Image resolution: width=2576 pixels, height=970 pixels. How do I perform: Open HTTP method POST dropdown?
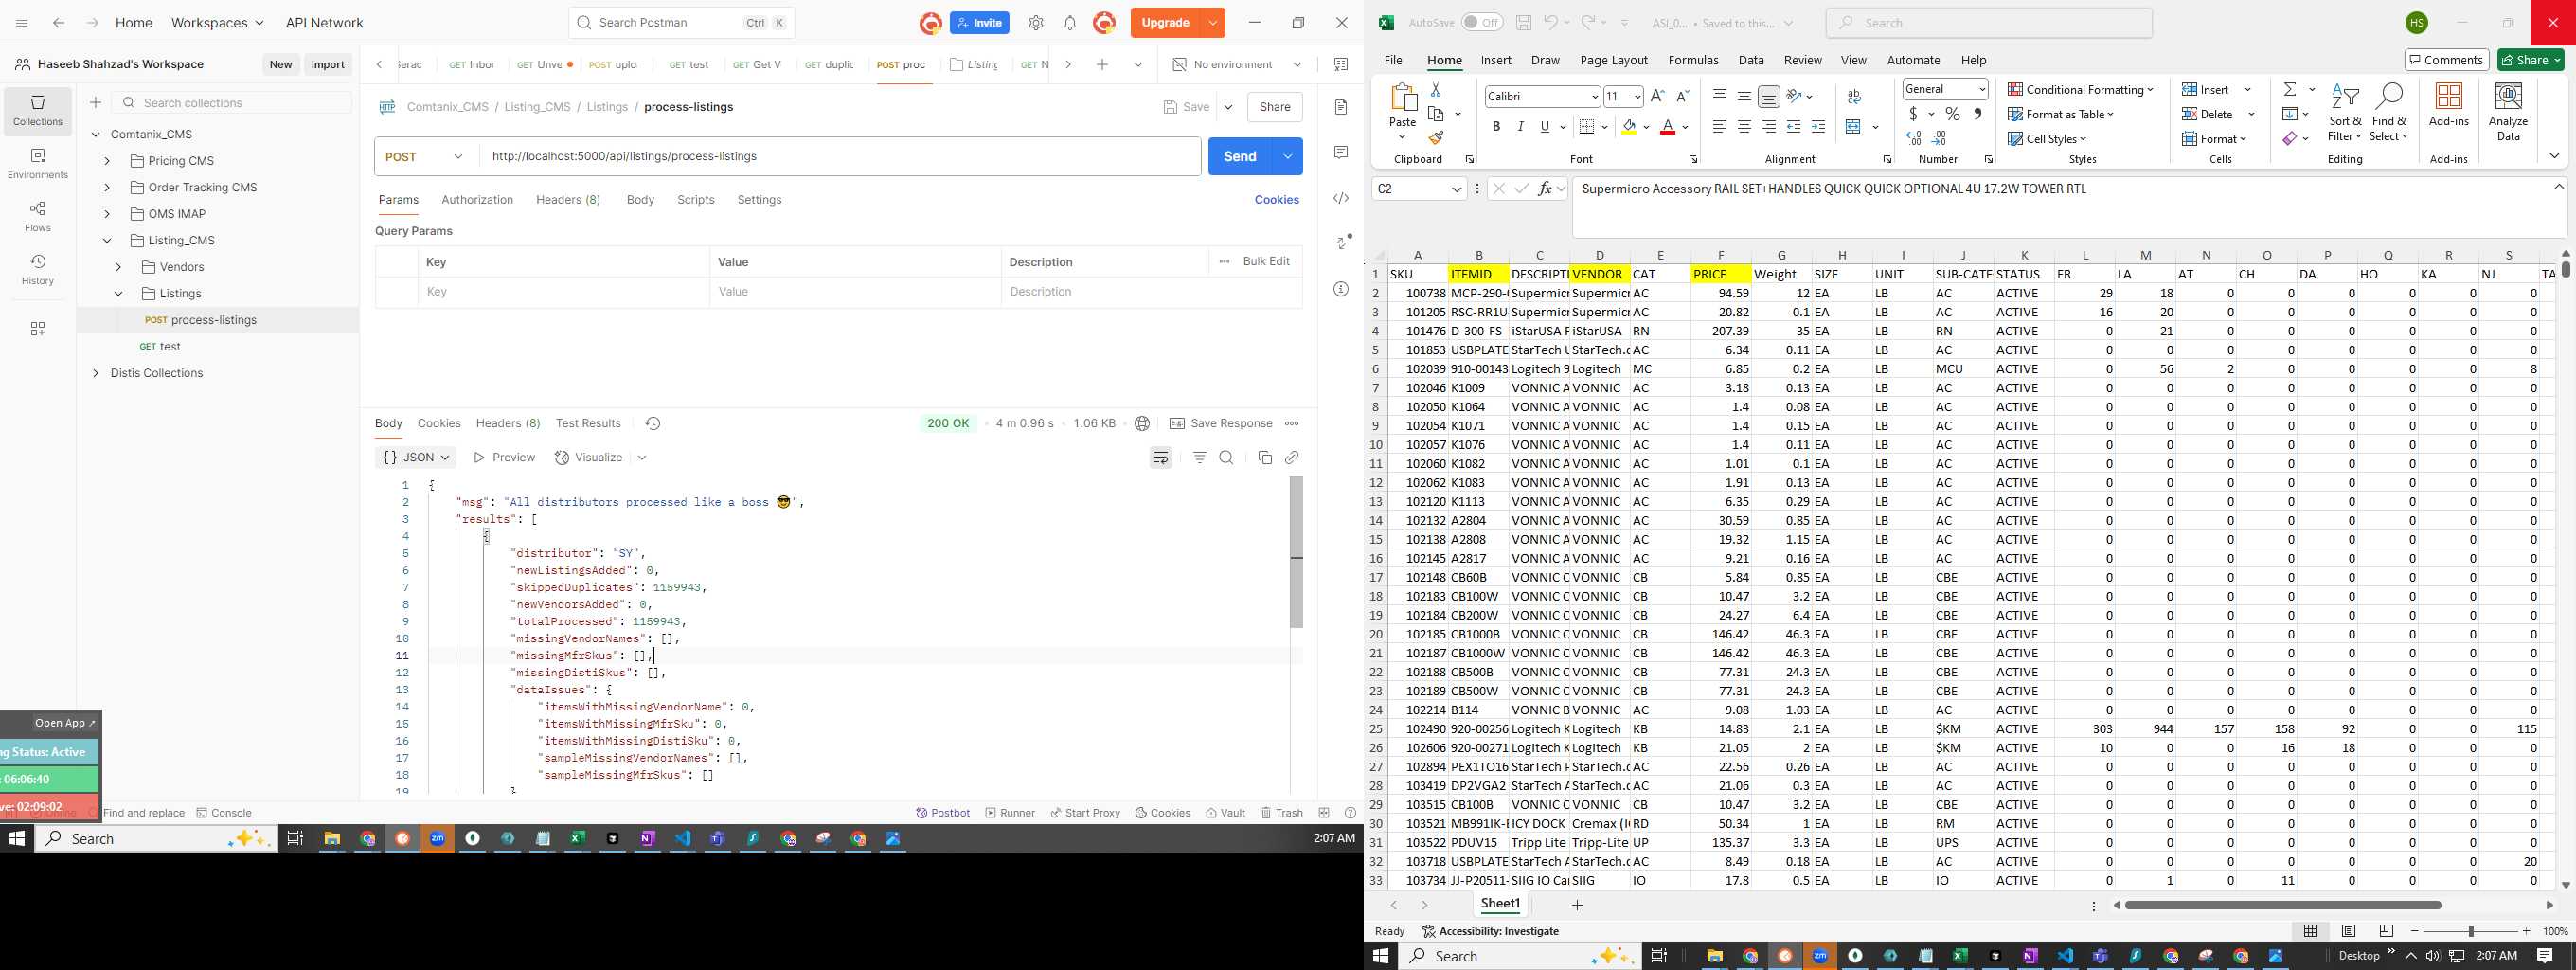[426, 156]
